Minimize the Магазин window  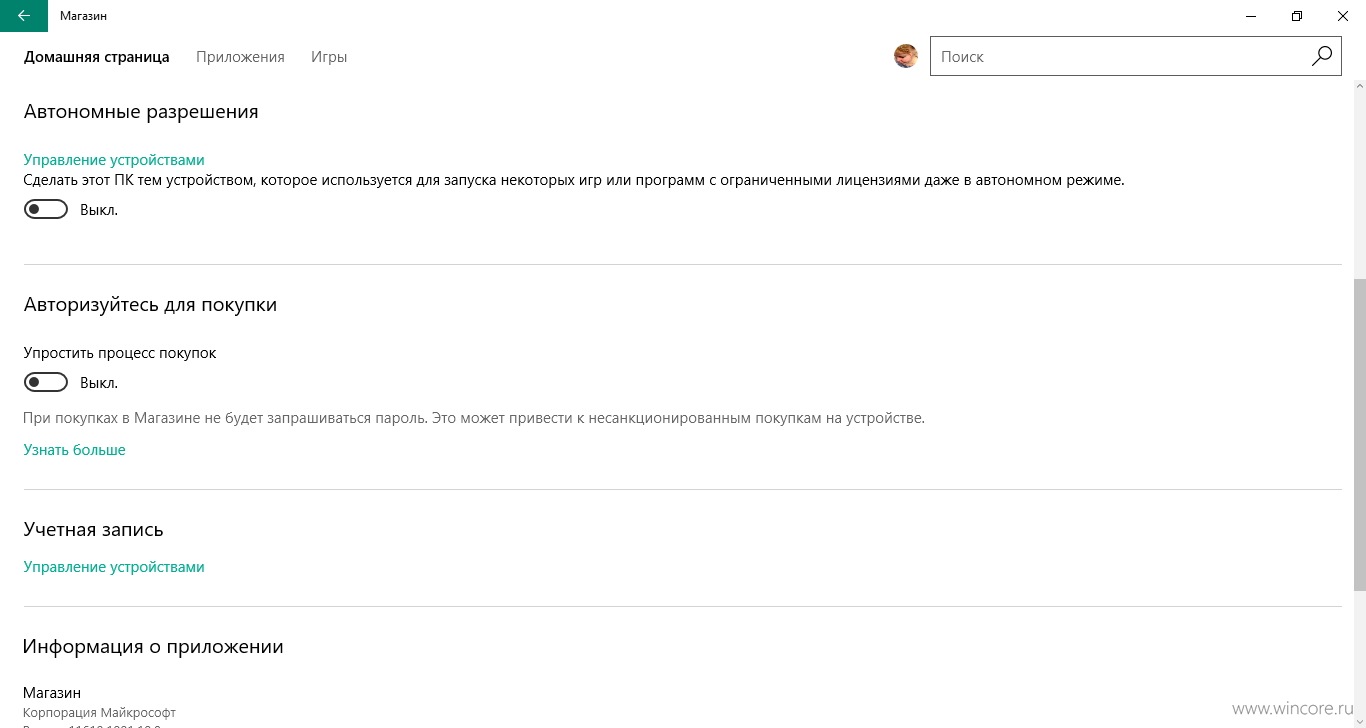click(1251, 16)
